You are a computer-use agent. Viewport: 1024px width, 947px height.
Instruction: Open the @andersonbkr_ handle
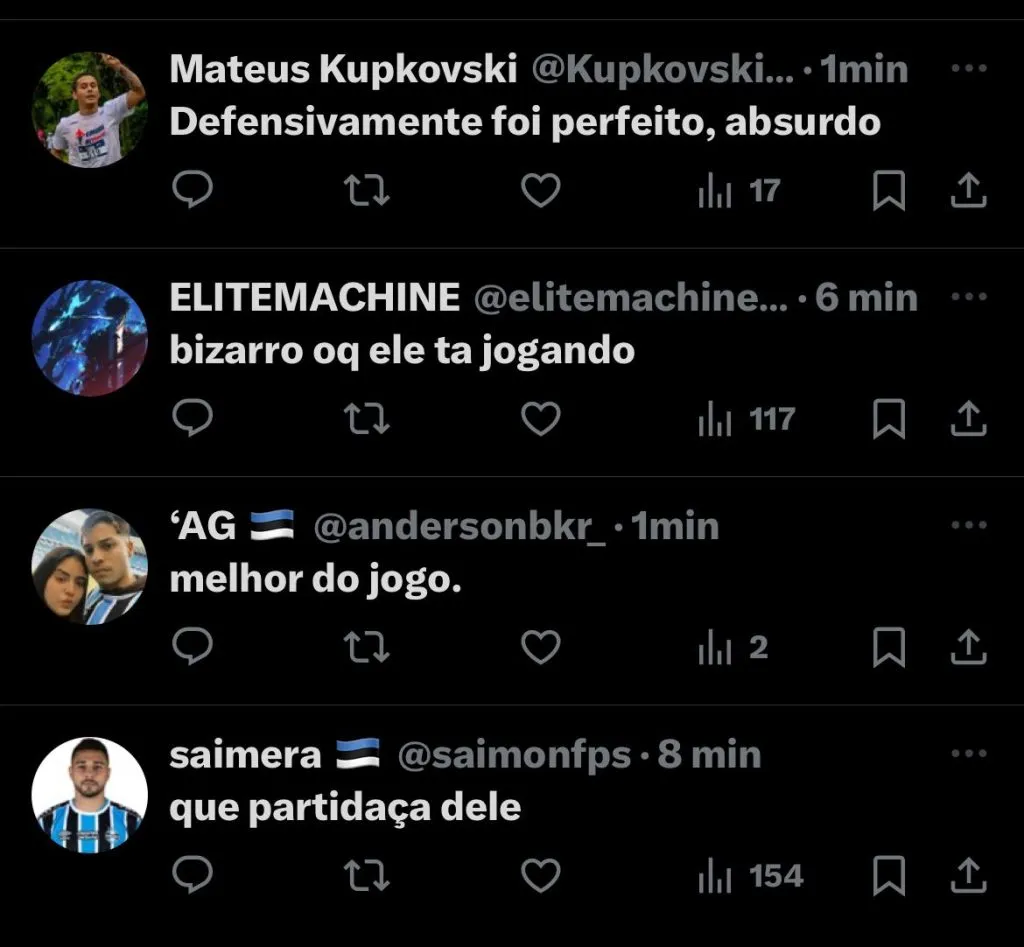[460, 527]
